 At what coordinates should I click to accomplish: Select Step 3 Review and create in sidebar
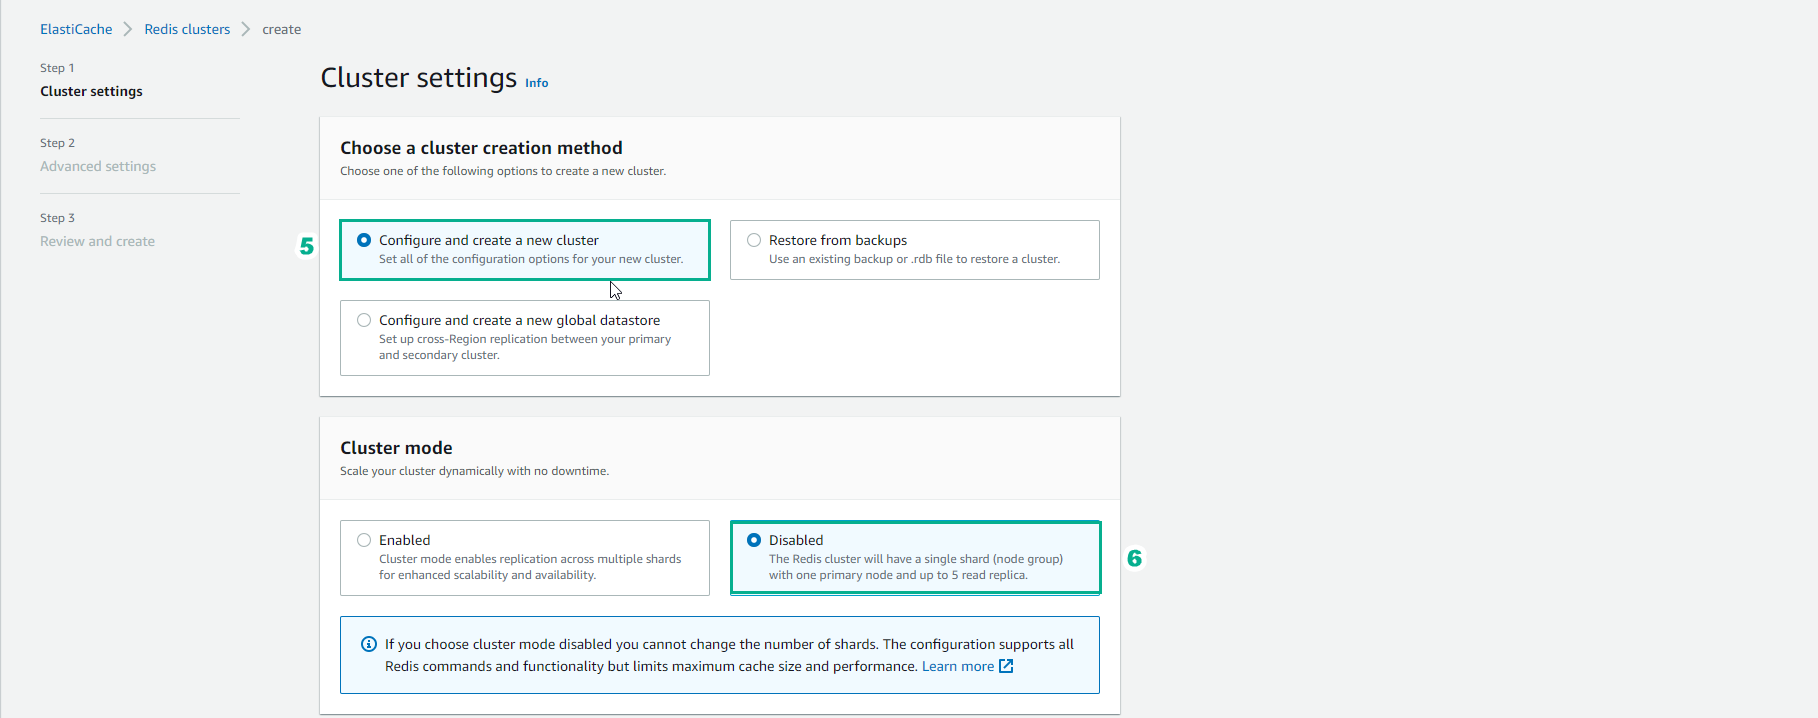pyautogui.click(x=97, y=241)
